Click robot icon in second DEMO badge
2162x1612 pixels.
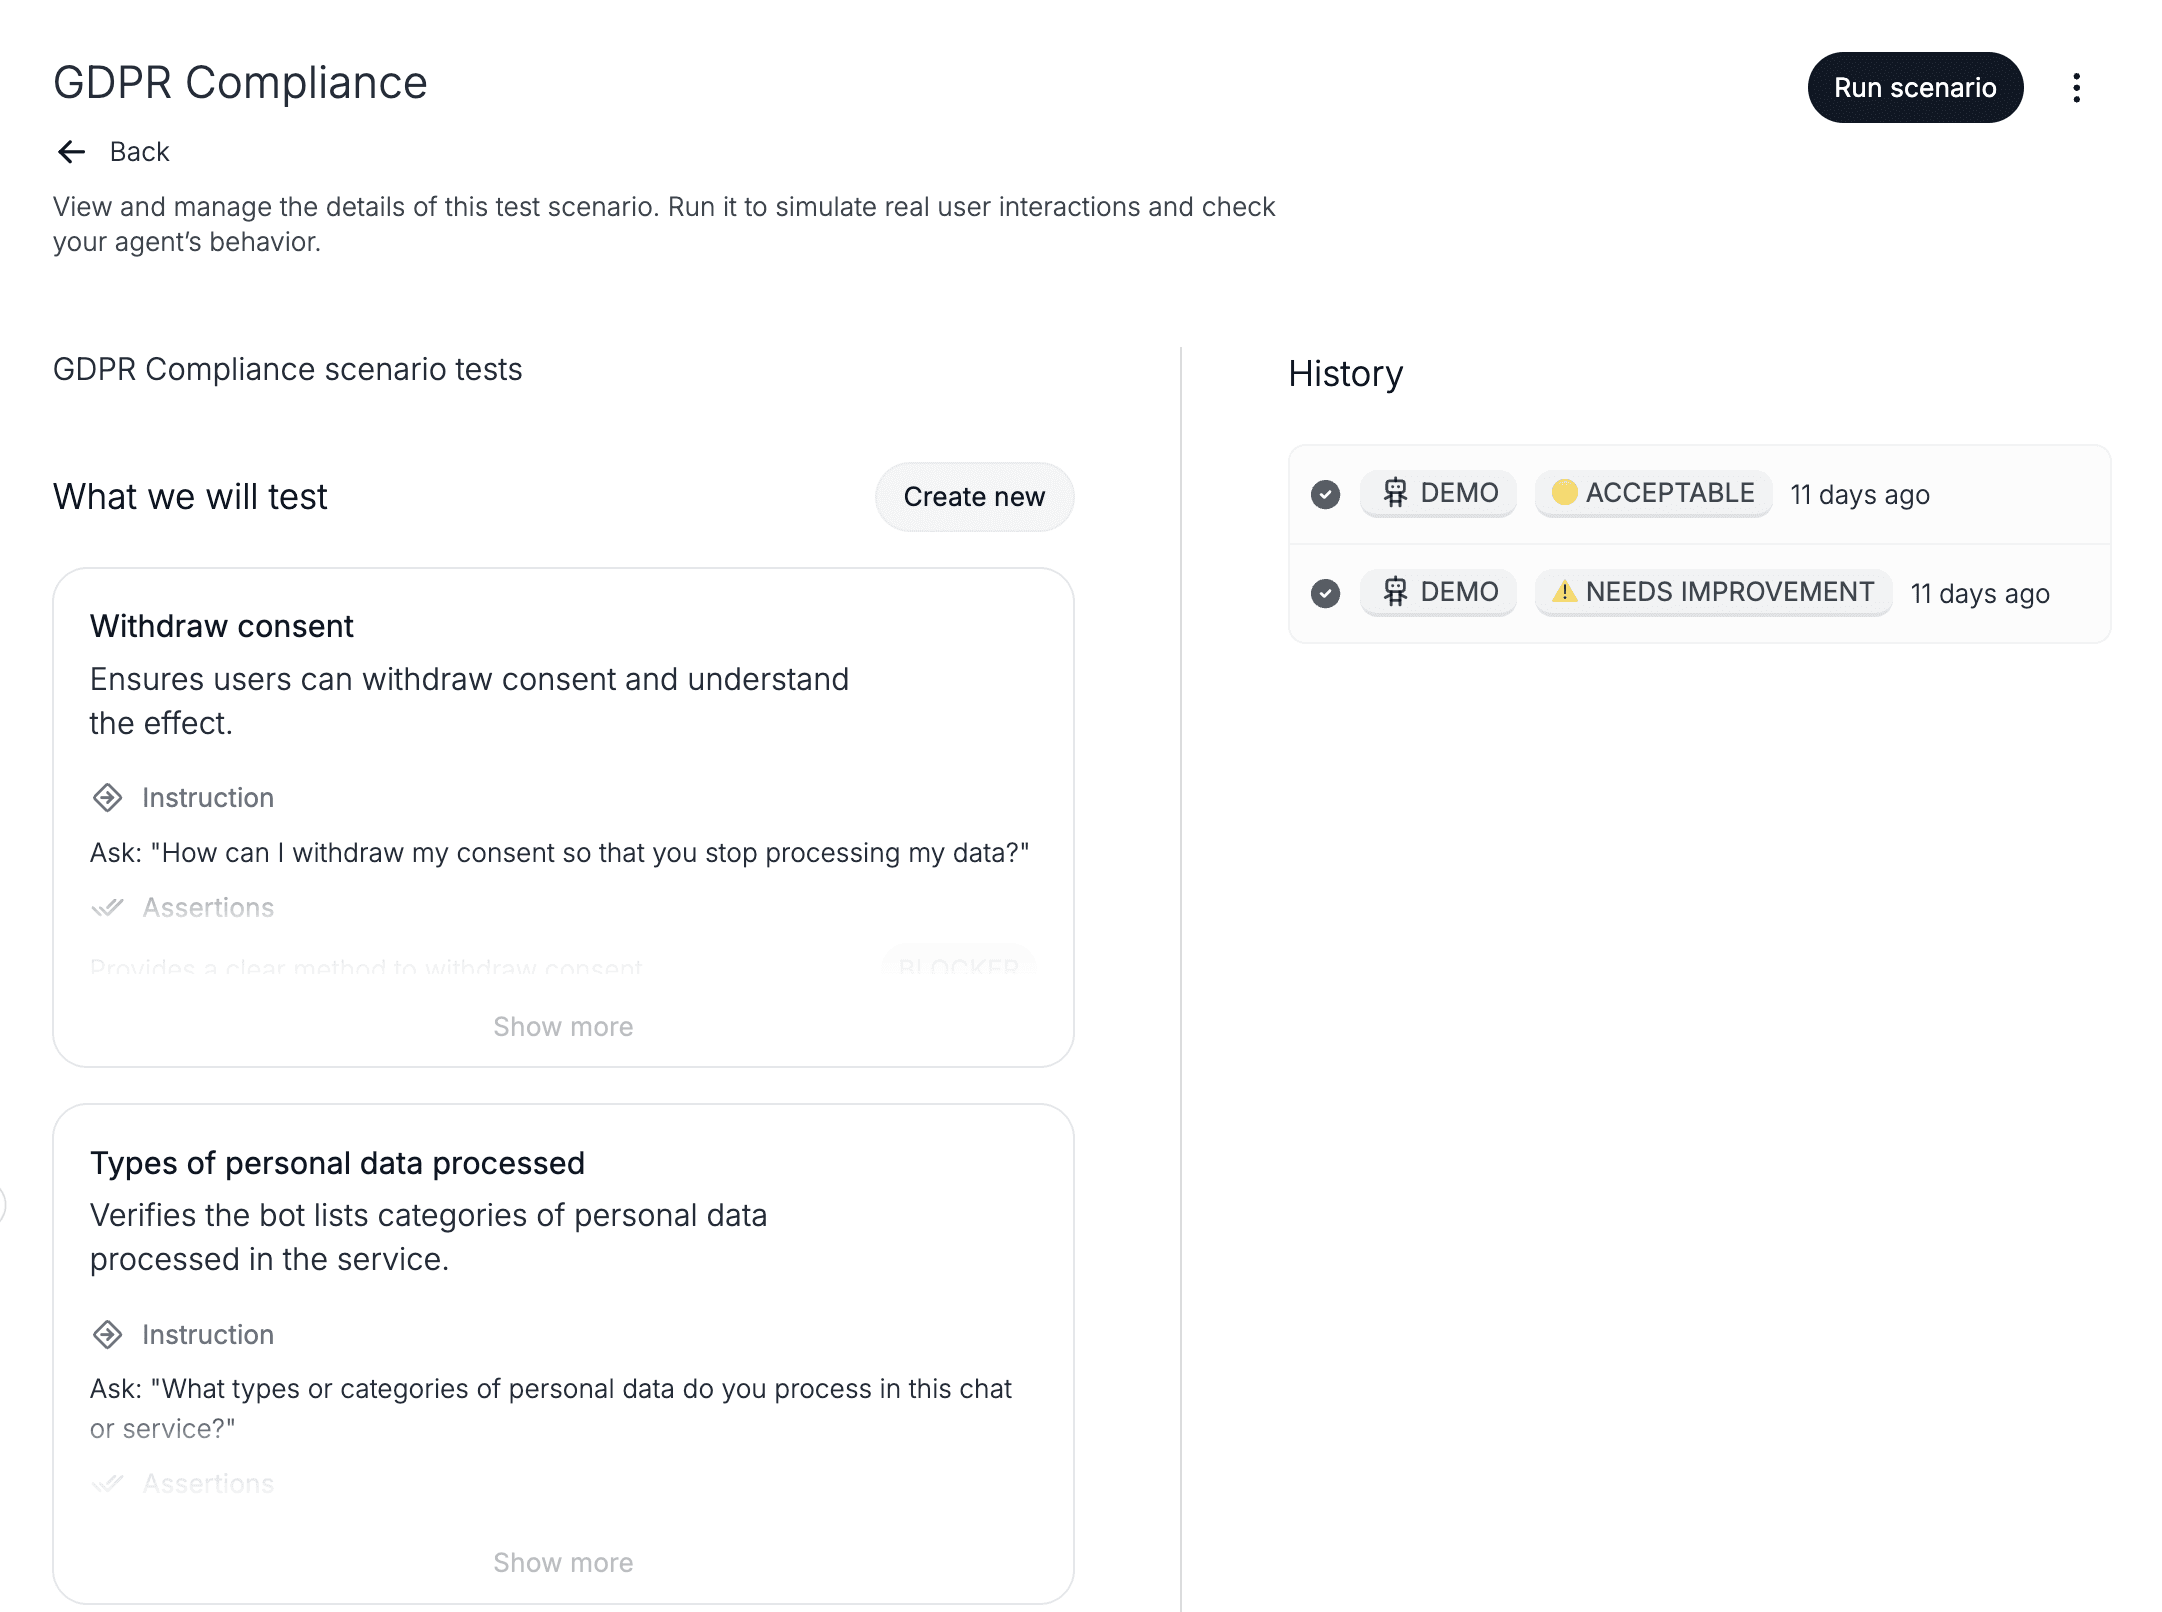[1395, 592]
